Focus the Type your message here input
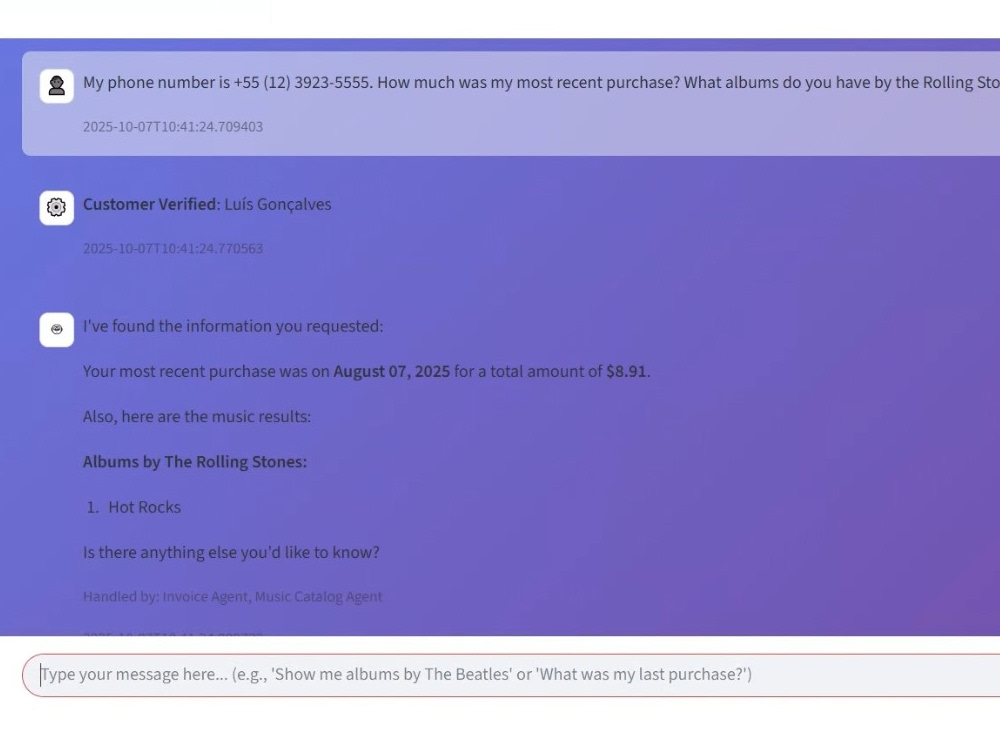Viewport: 1000px width, 750px height. 511,675
